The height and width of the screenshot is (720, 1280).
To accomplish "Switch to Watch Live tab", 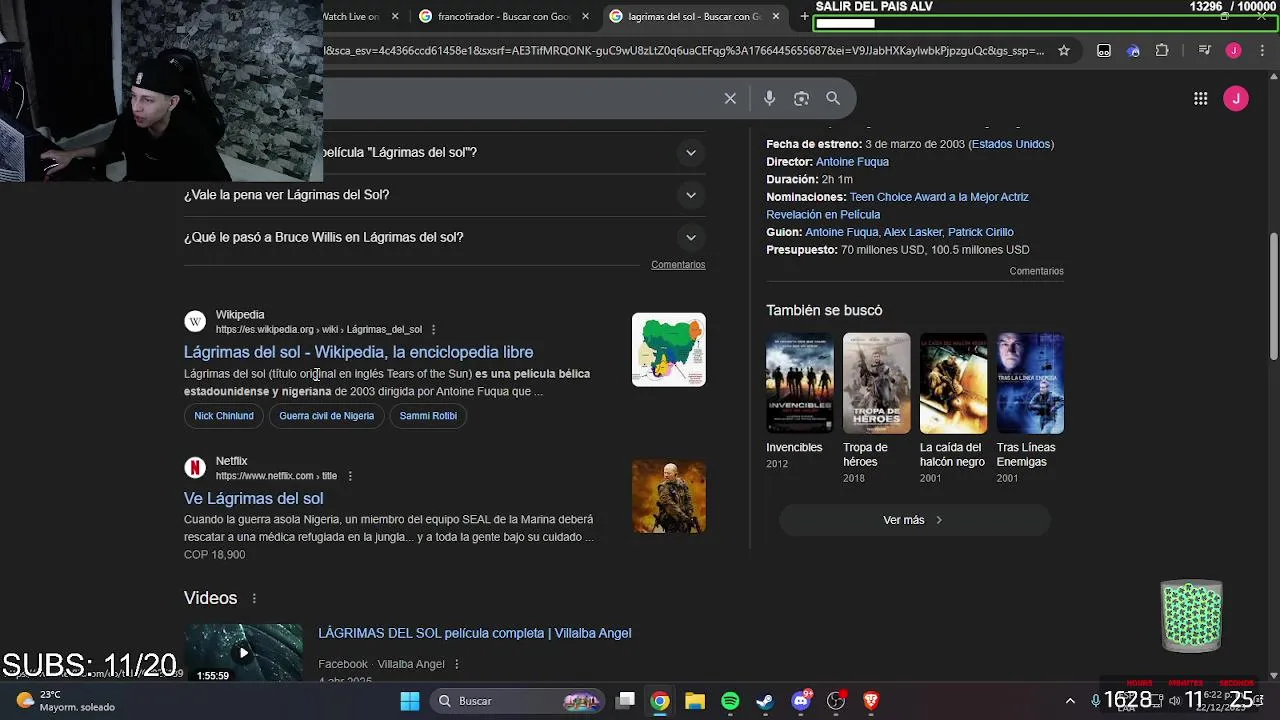I will click(x=350, y=16).
